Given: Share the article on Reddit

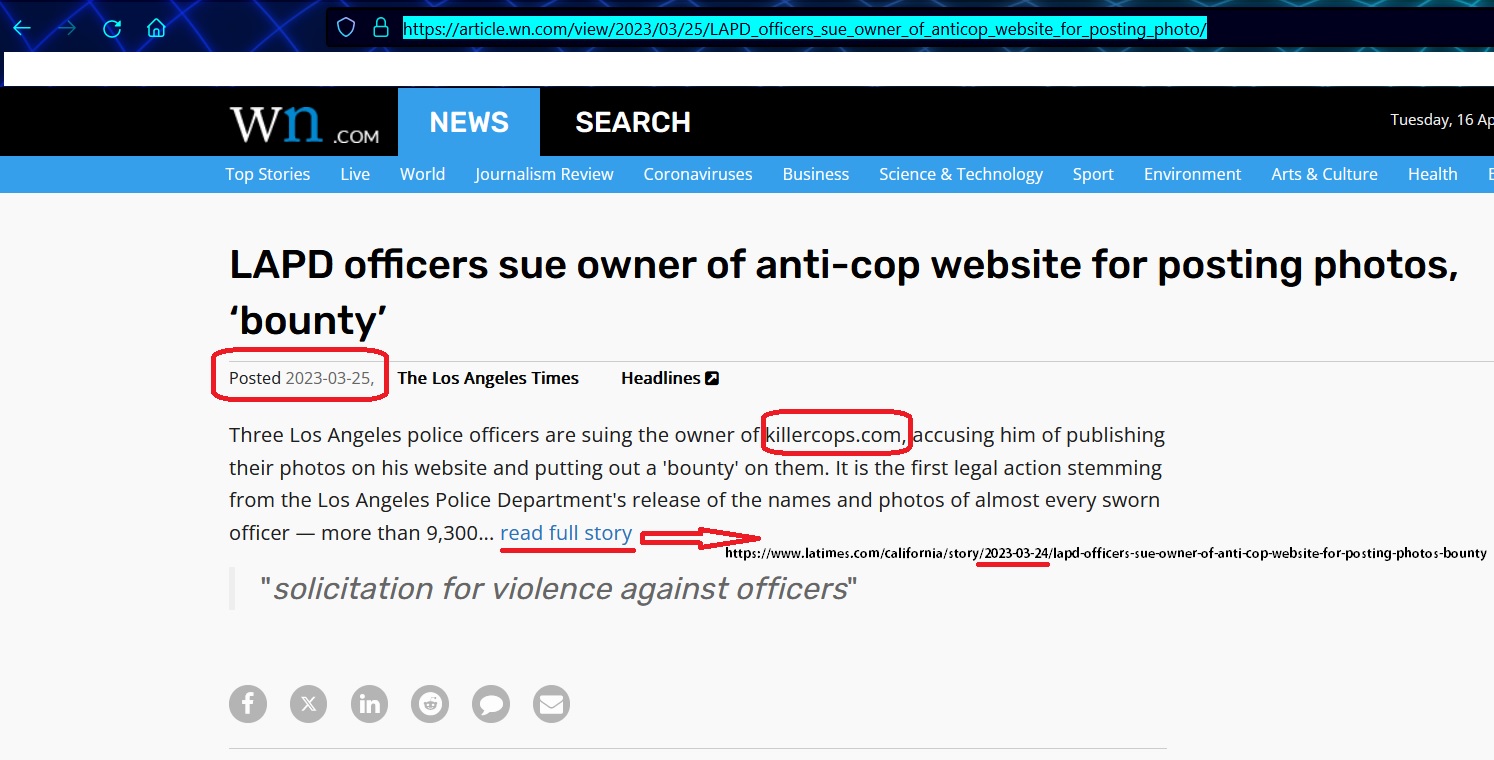Looking at the screenshot, I should (430, 704).
